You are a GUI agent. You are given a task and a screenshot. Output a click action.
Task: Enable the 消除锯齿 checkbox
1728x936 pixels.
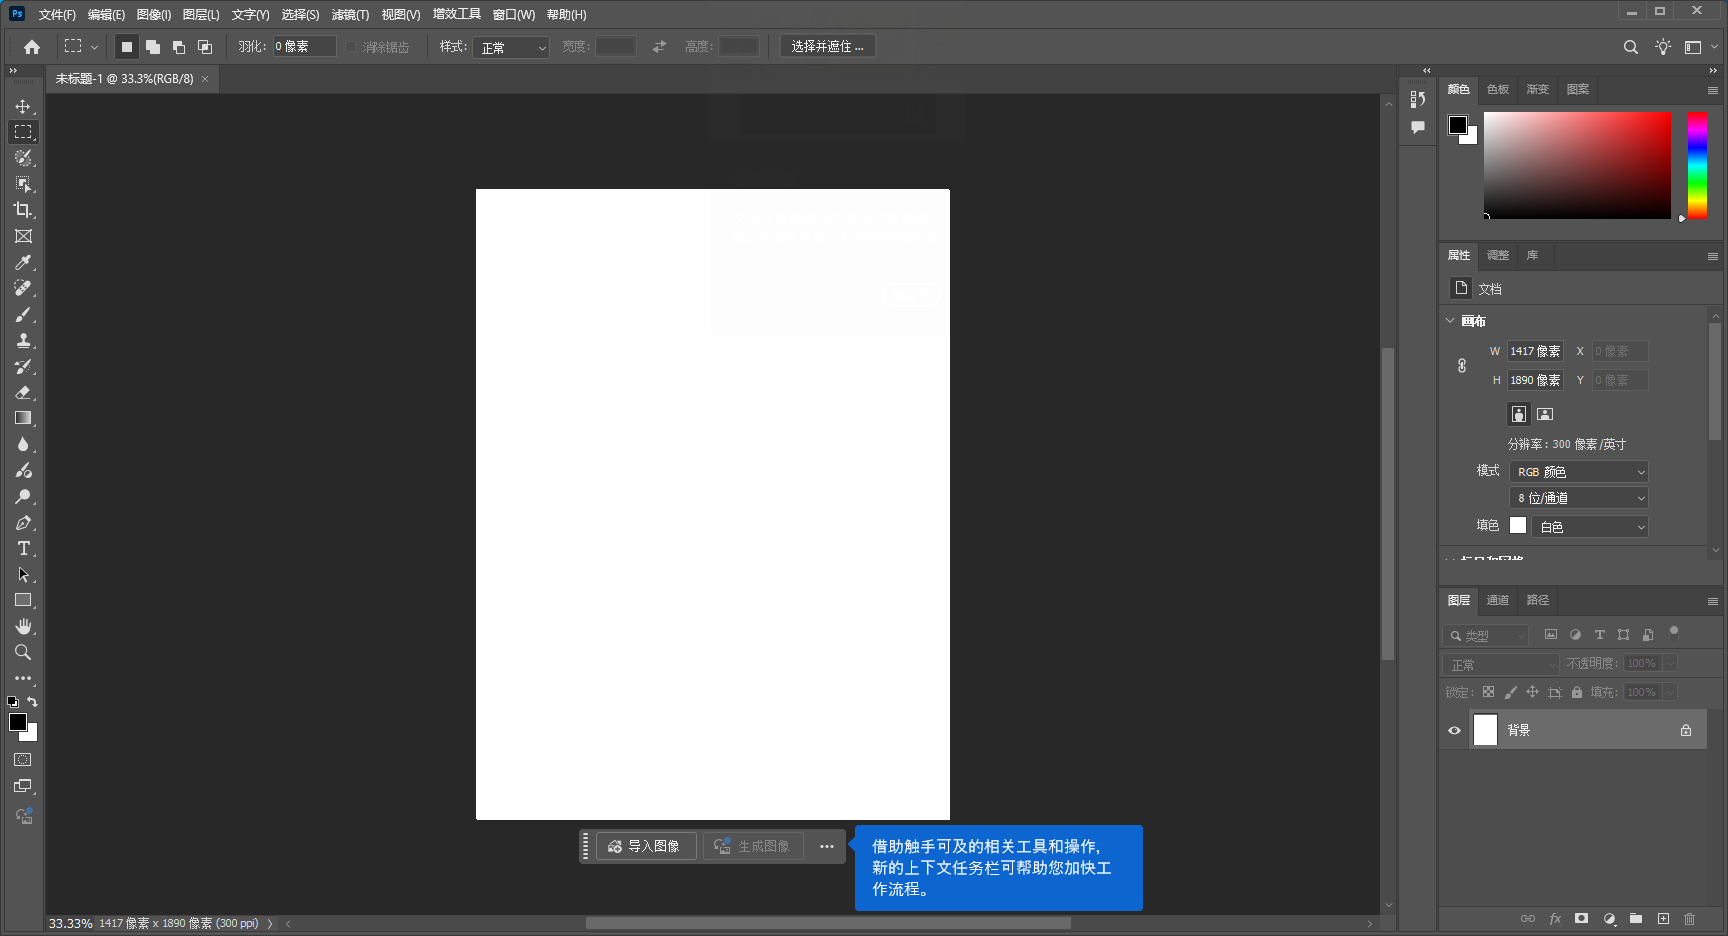[x=352, y=46]
